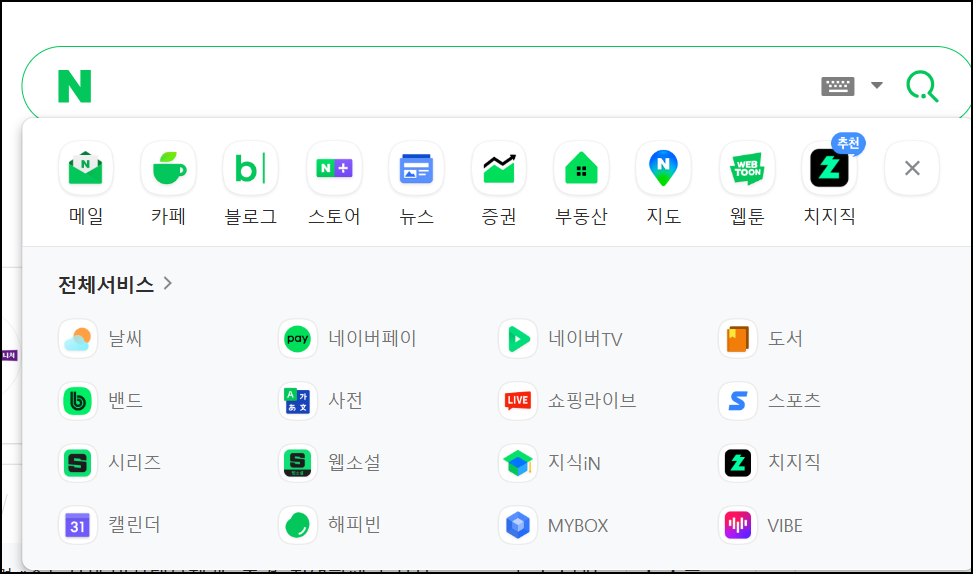The width and height of the screenshot is (973, 574).
Task: Select the 사전 text label
Action: (345, 400)
